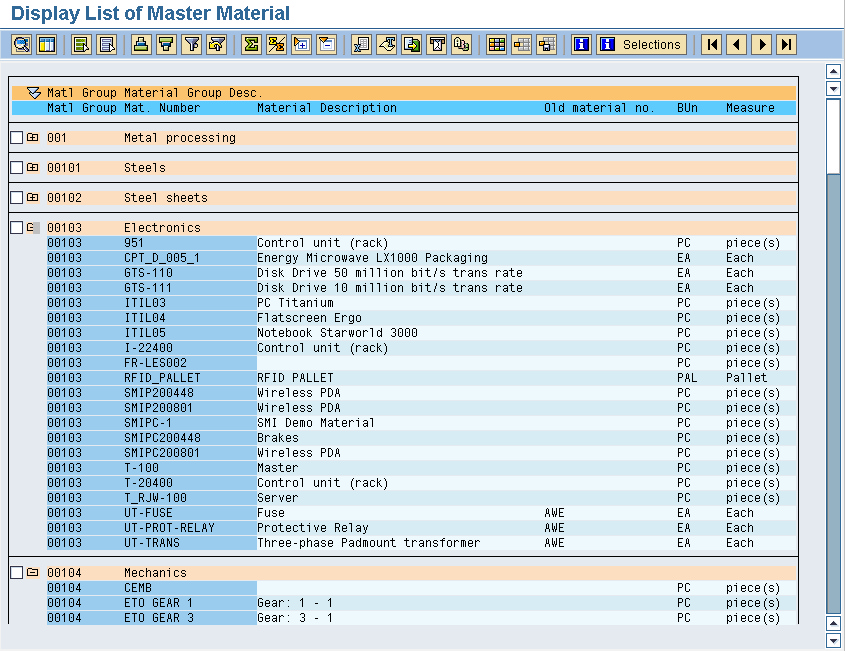Select Protective Relay description
Image resolution: width=845 pixels, height=651 pixels.
[x=313, y=528]
